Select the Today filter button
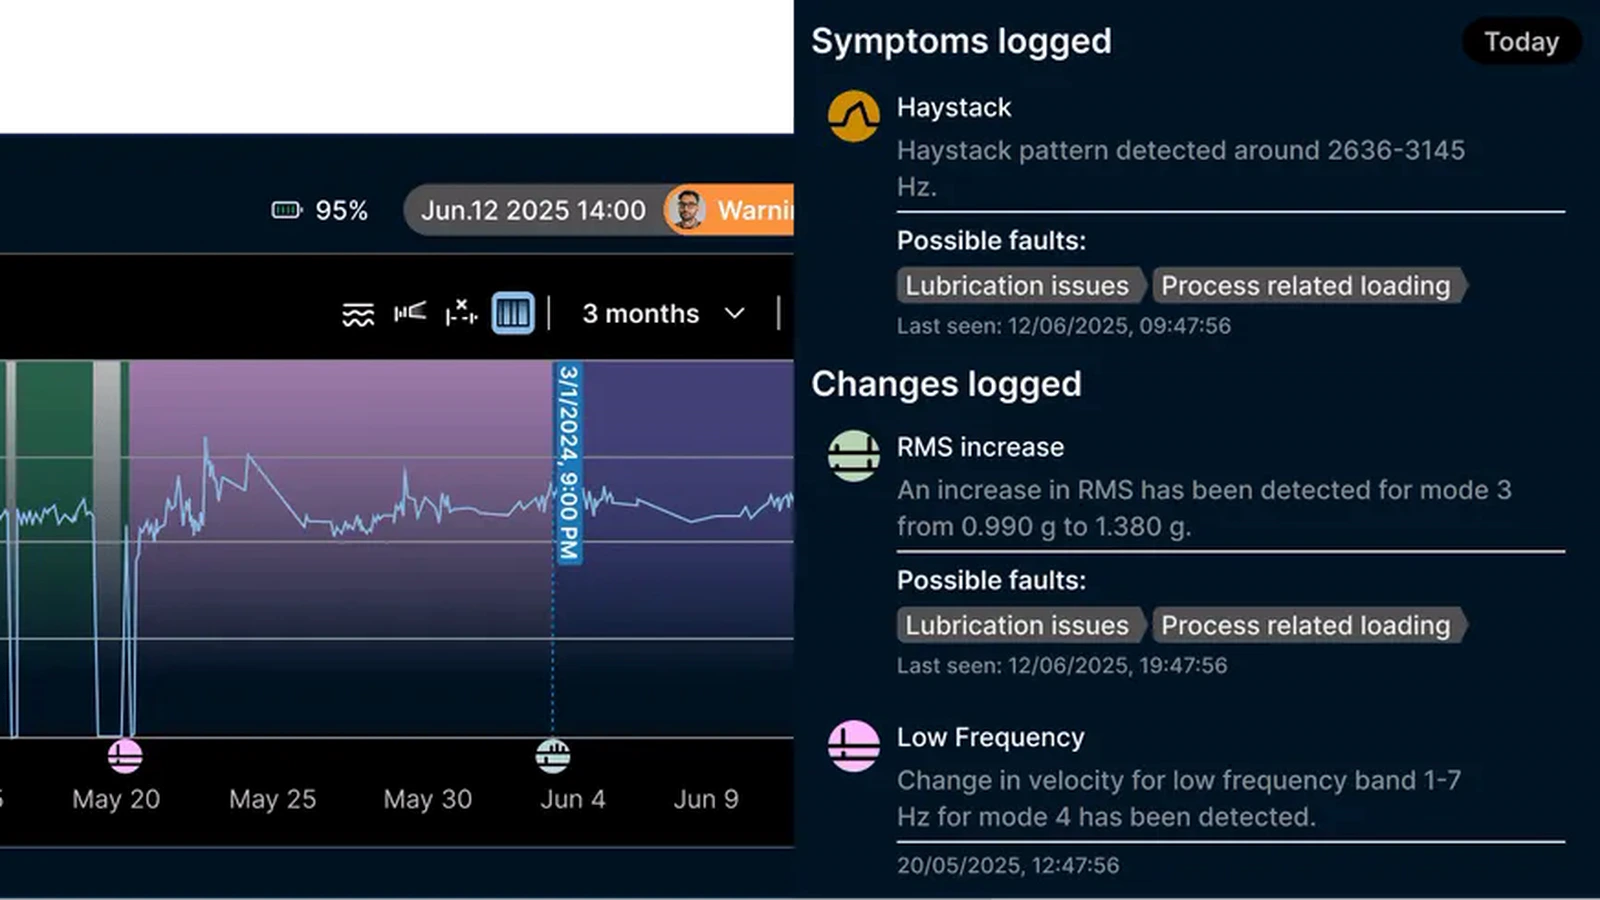Image resolution: width=1600 pixels, height=900 pixels. (1521, 42)
